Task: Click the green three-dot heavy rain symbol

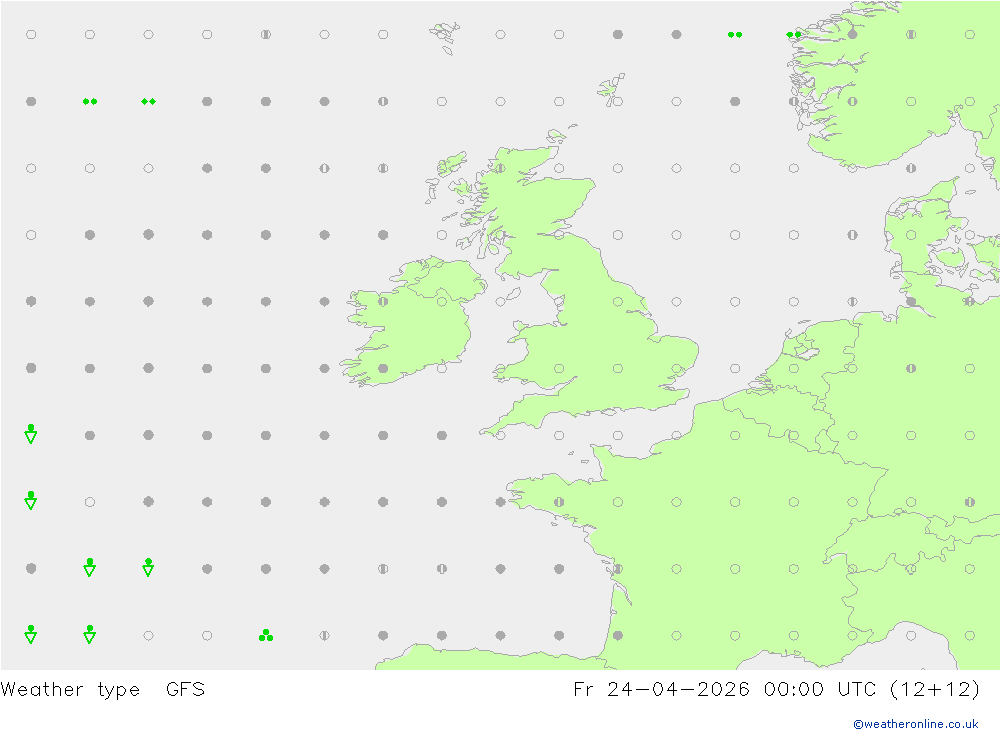Action: coord(266,635)
